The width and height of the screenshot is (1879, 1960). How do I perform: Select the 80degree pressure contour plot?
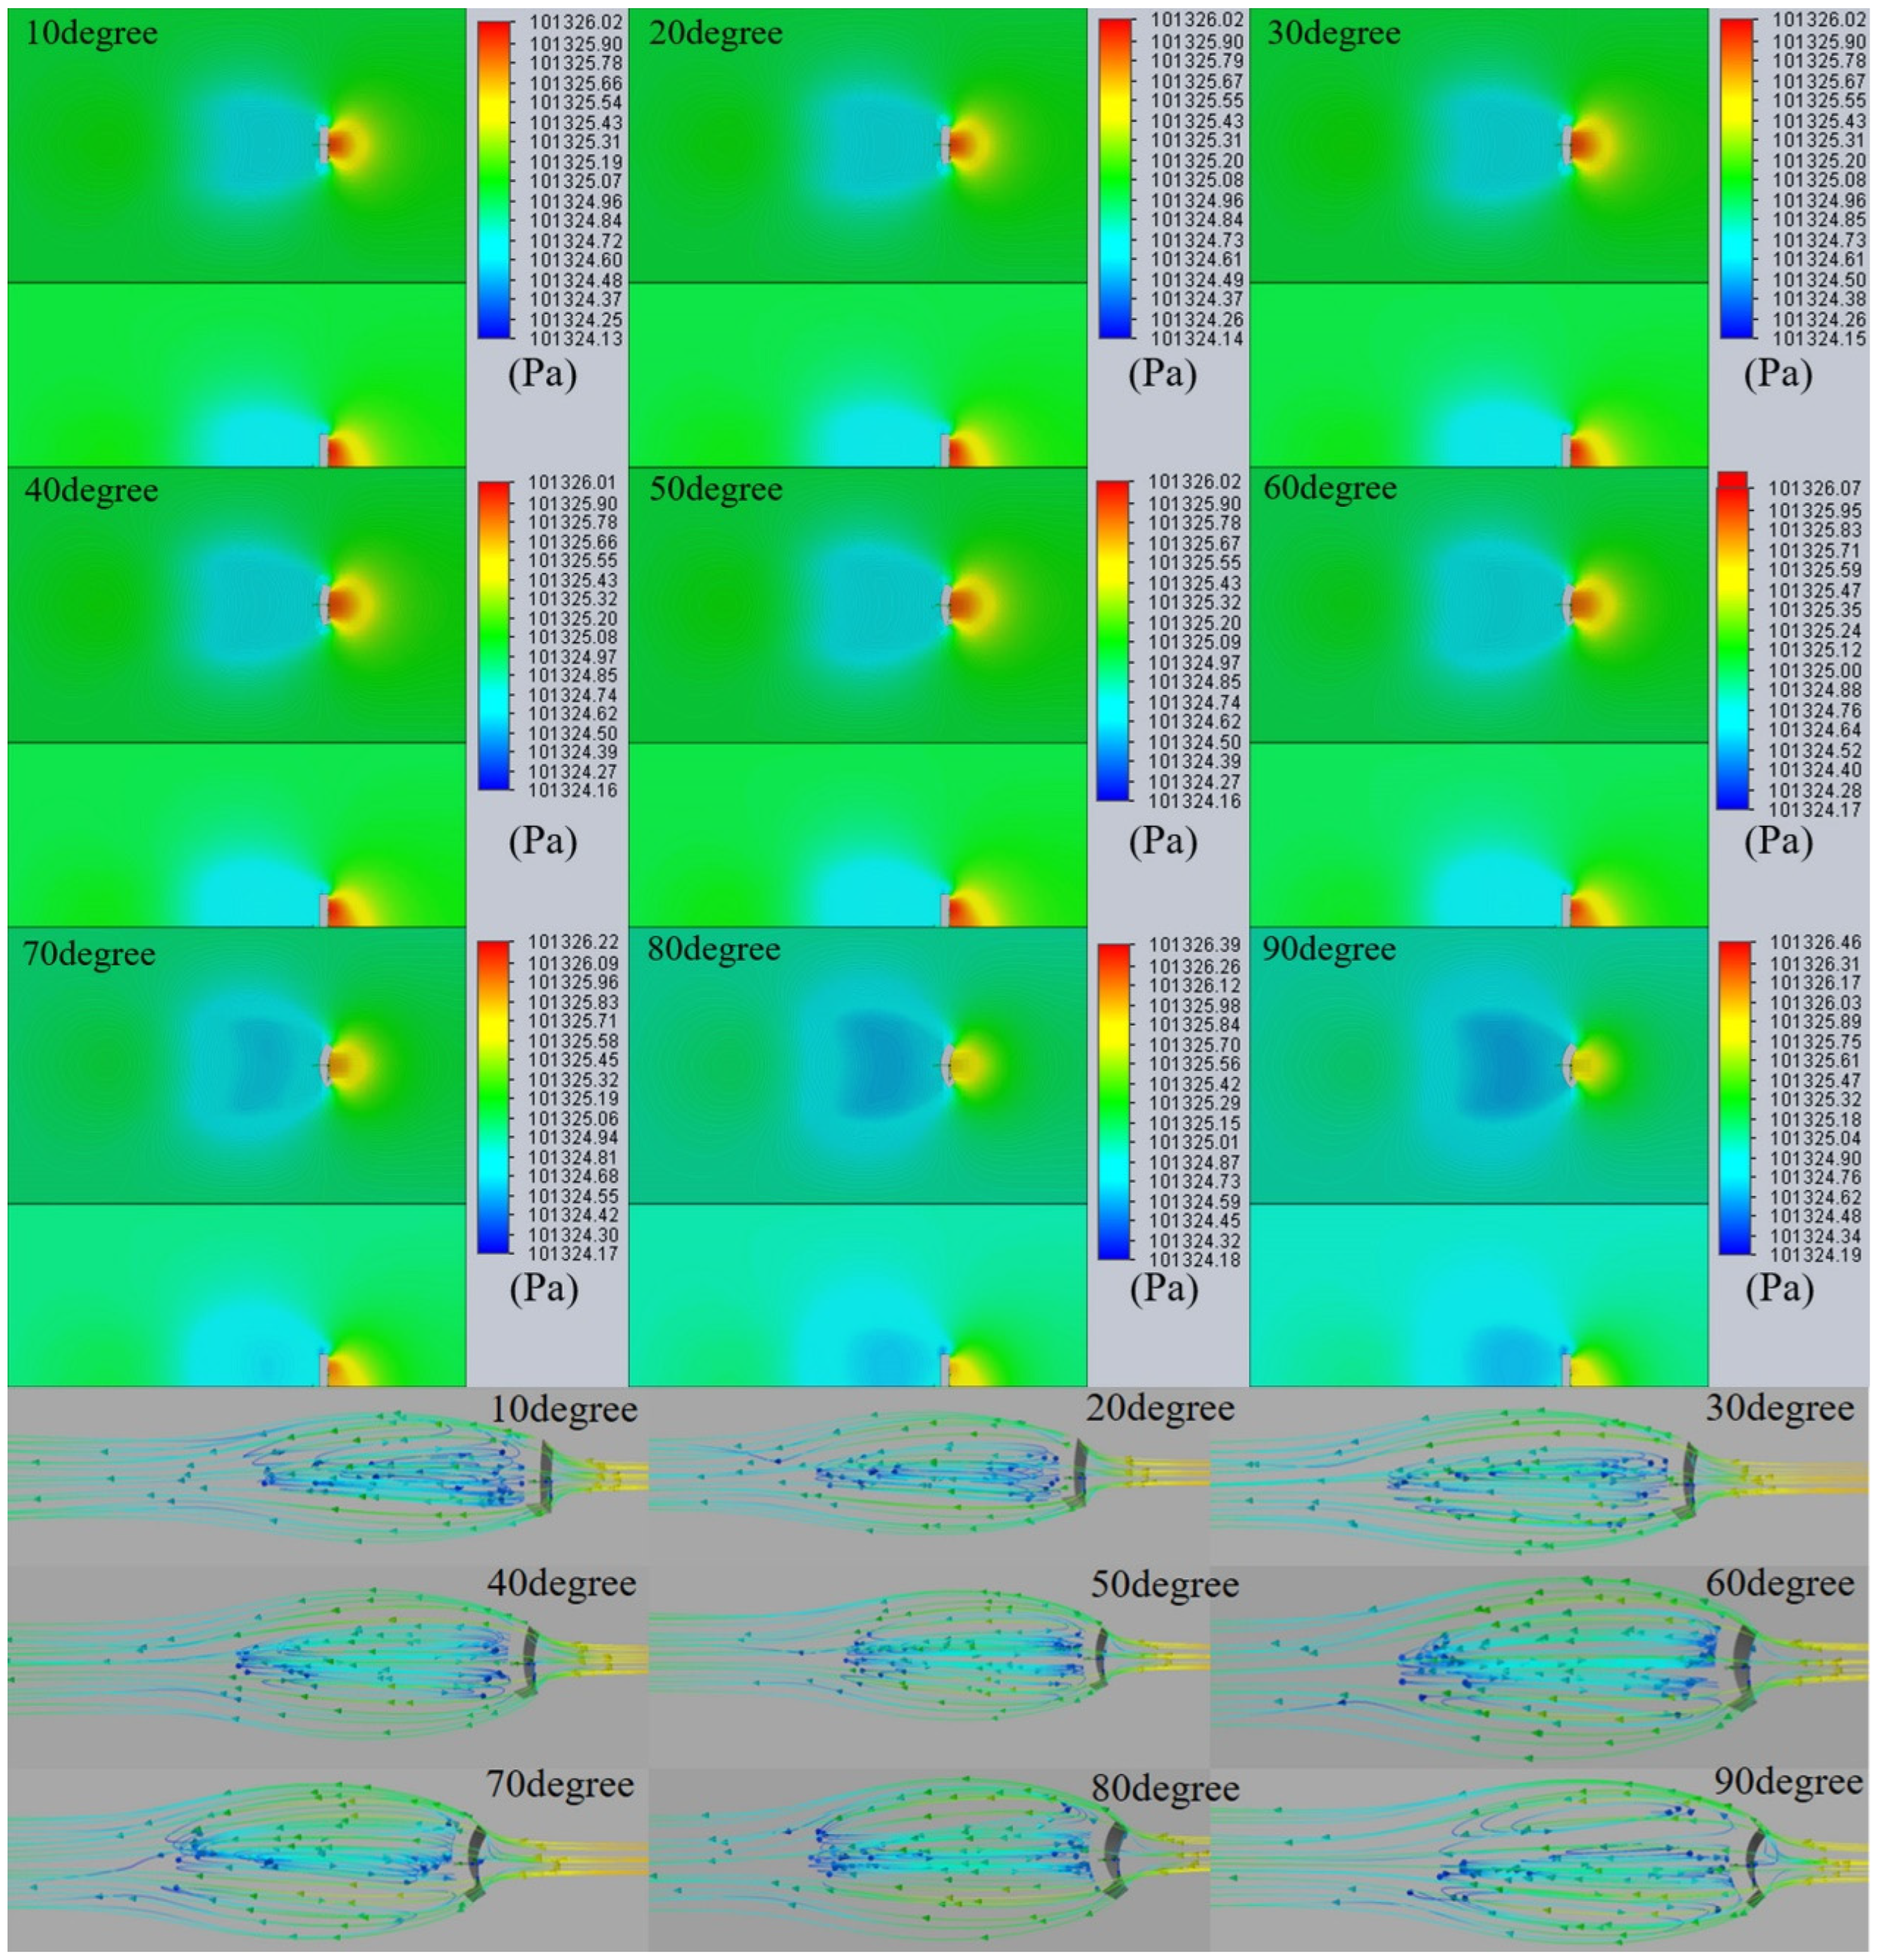857,1157
